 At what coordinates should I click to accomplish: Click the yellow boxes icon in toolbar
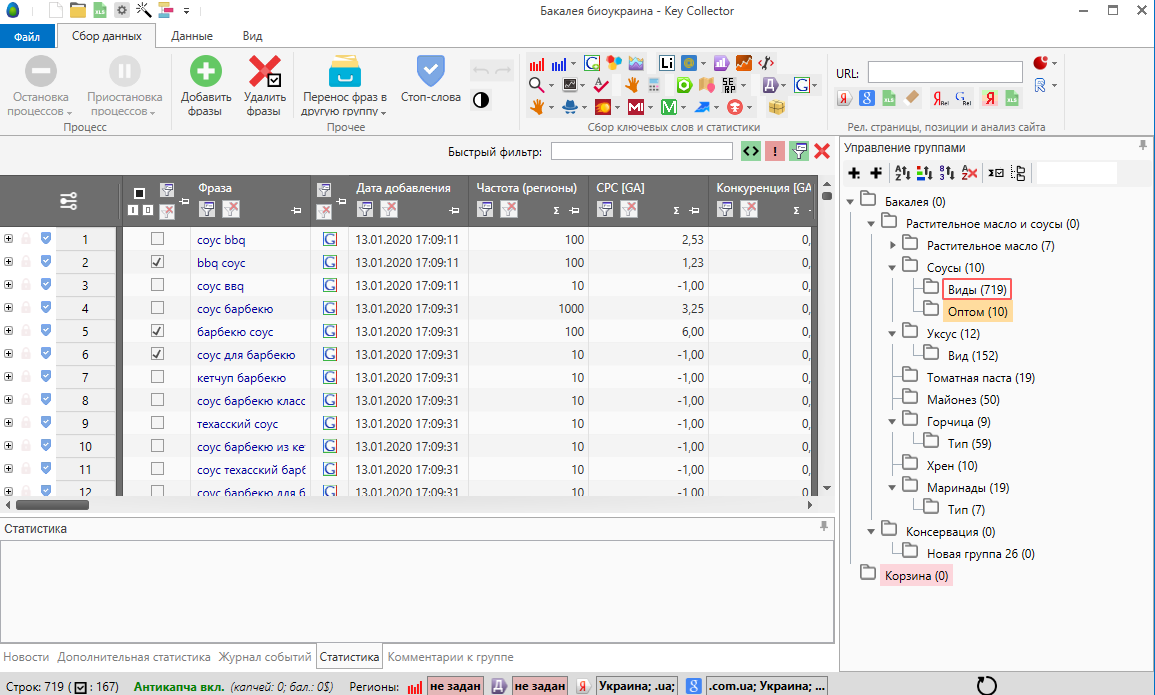click(776, 107)
